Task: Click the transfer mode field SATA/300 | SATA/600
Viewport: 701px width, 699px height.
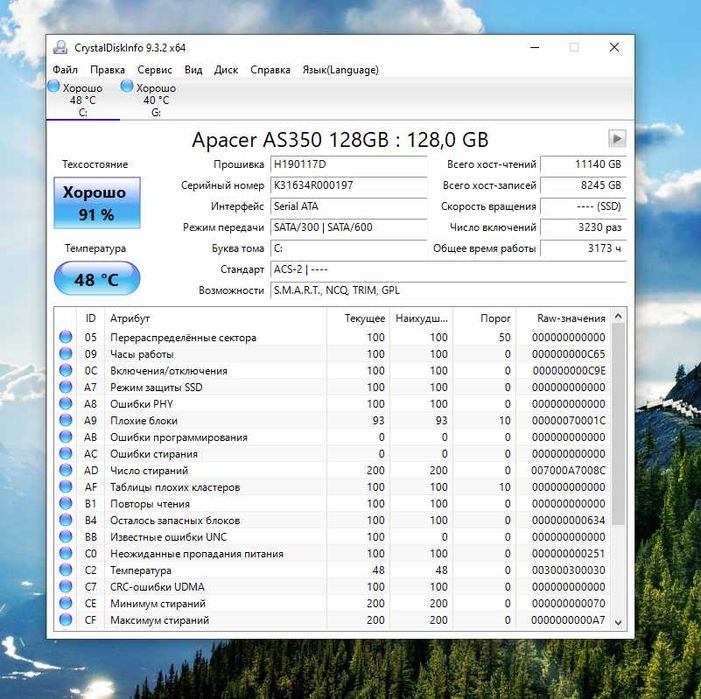Action: coord(348,227)
